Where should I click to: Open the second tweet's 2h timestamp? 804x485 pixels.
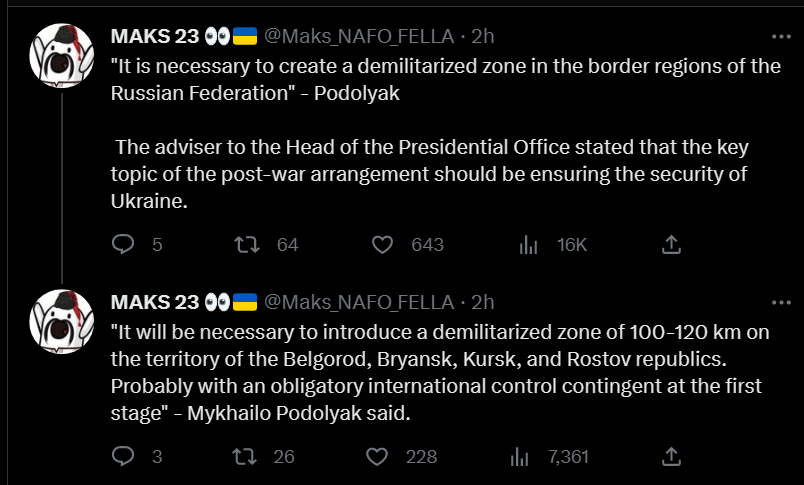point(483,301)
